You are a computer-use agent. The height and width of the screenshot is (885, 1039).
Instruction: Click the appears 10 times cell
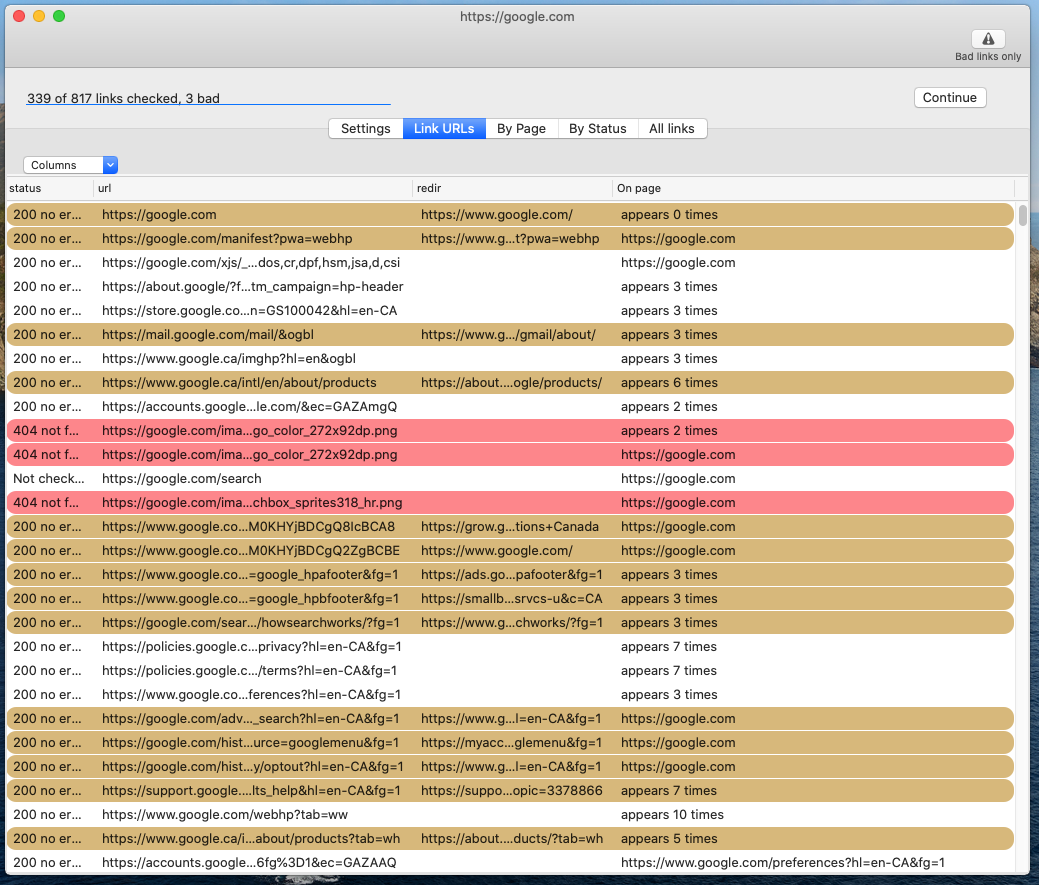[672, 815]
